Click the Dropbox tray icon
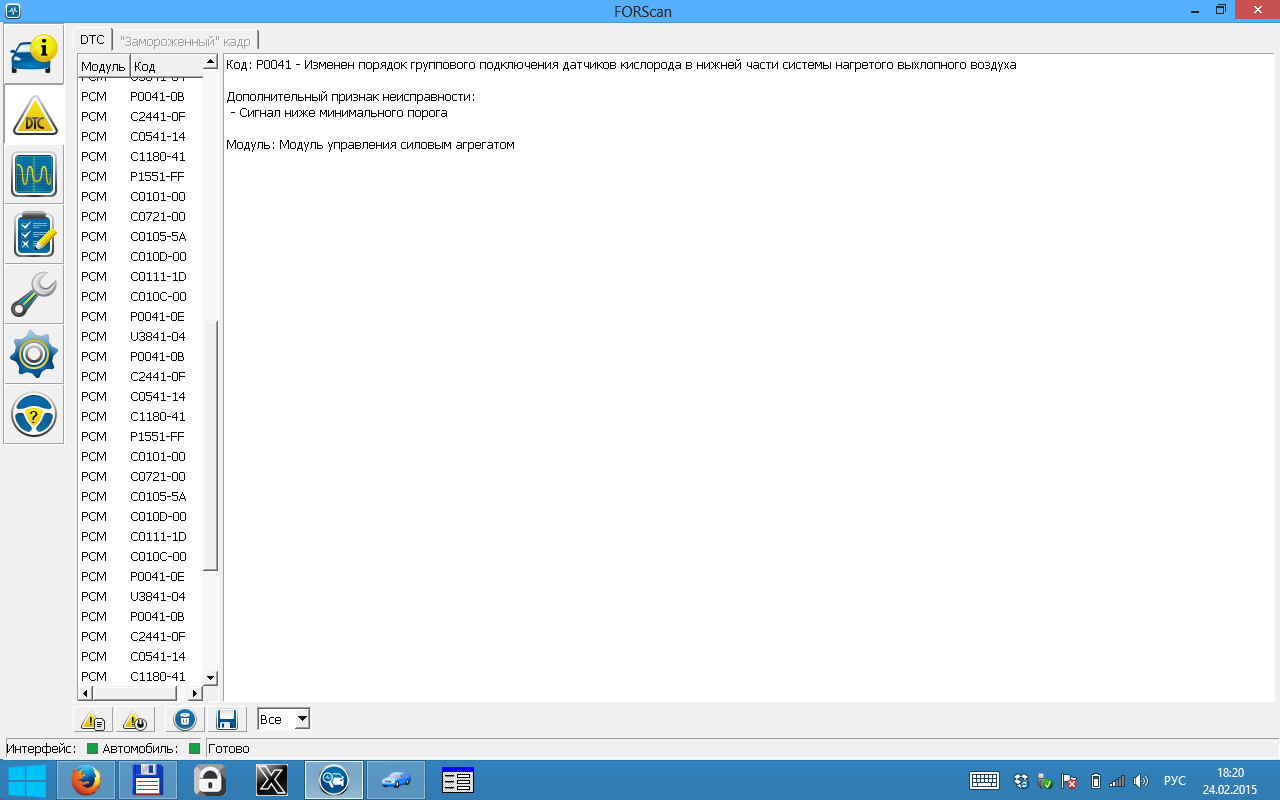The height and width of the screenshot is (800, 1280). pos(1021,781)
